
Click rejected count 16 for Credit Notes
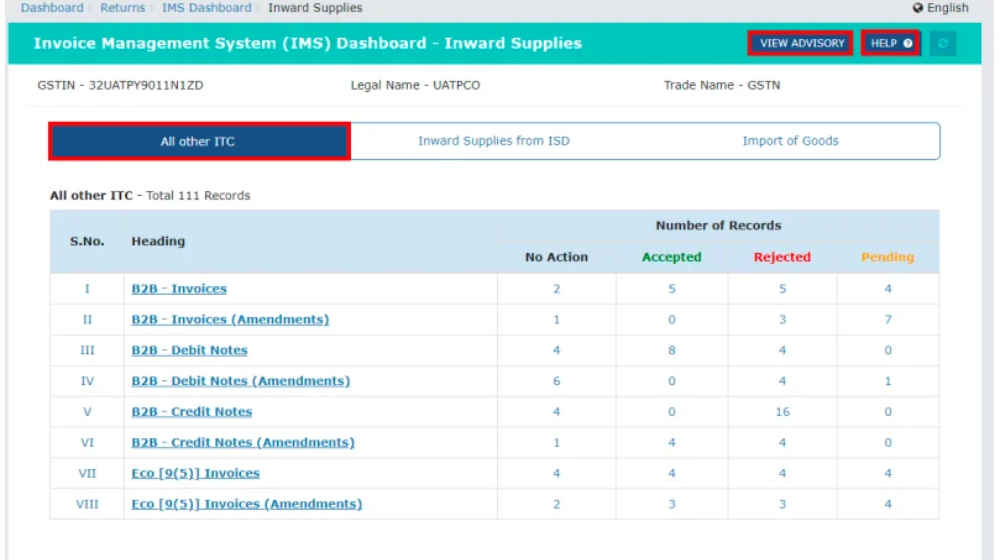pyautogui.click(x=782, y=412)
